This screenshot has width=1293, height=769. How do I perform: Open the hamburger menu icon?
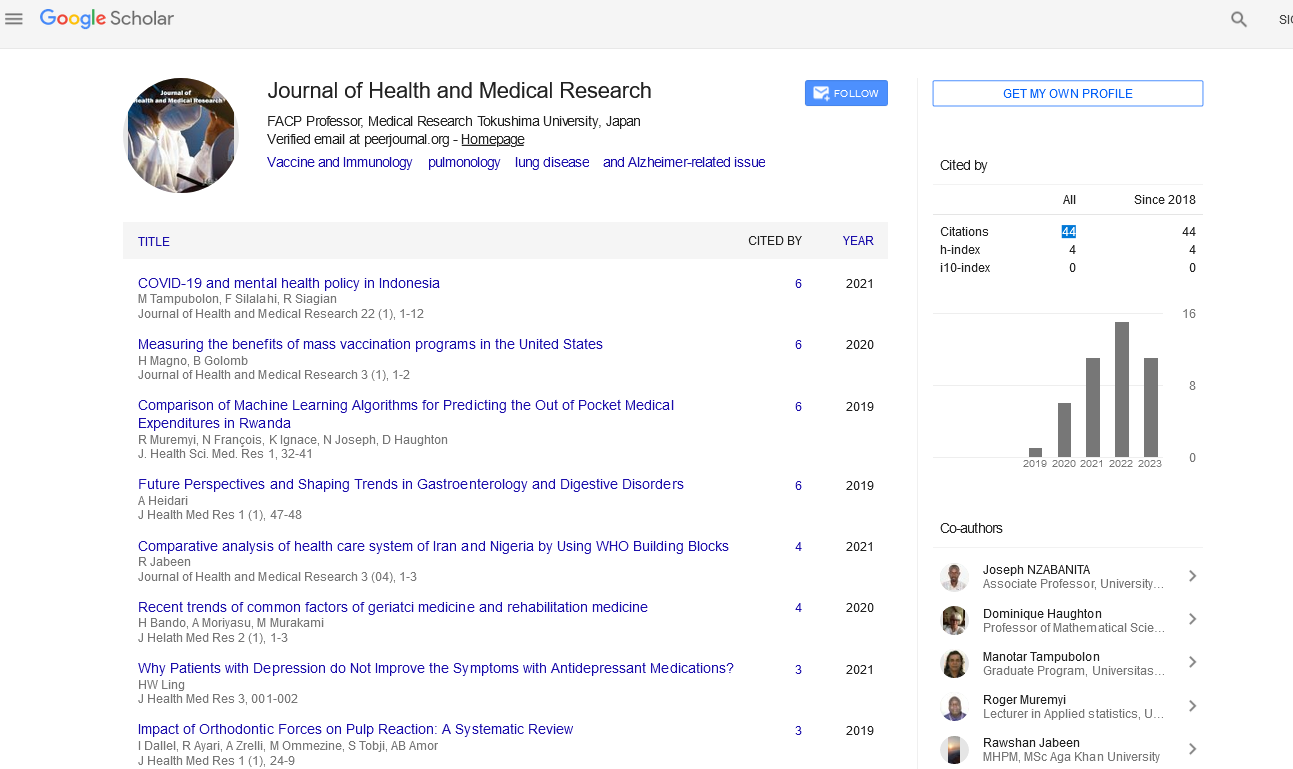pos(14,19)
